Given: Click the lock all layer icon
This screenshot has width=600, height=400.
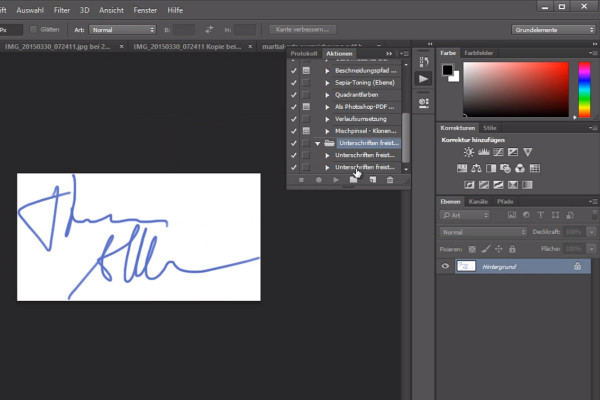Looking at the screenshot, I should [512, 249].
